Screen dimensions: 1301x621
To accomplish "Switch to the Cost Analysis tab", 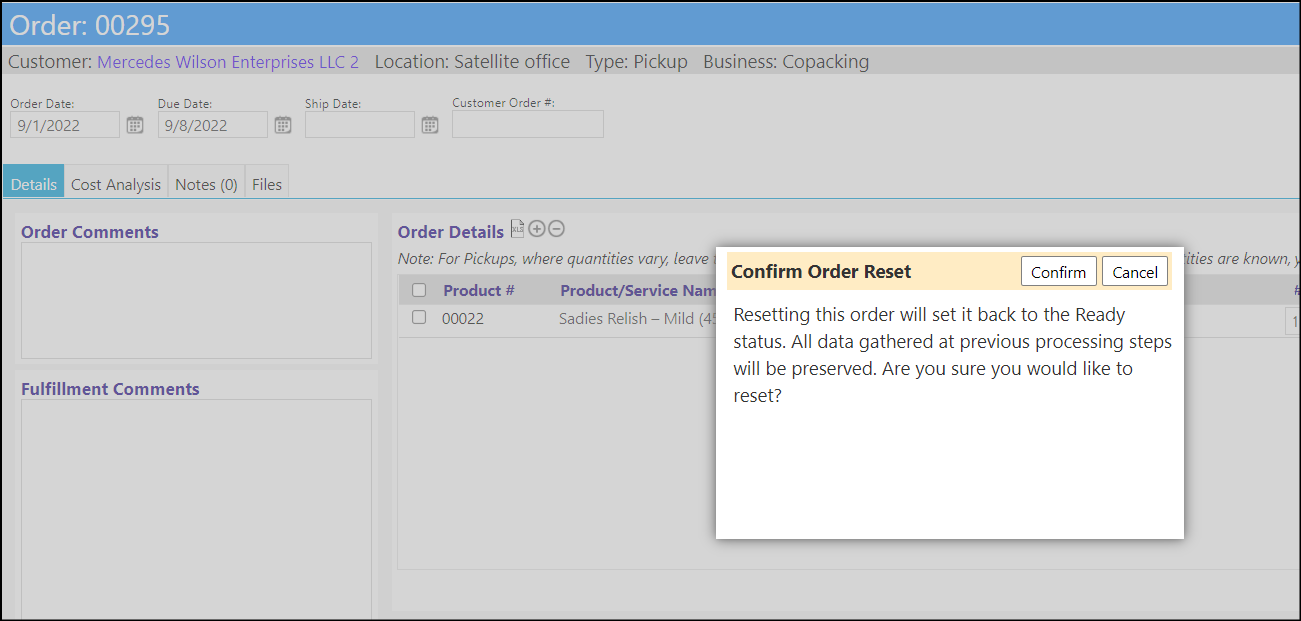I will [x=116, y=184].
